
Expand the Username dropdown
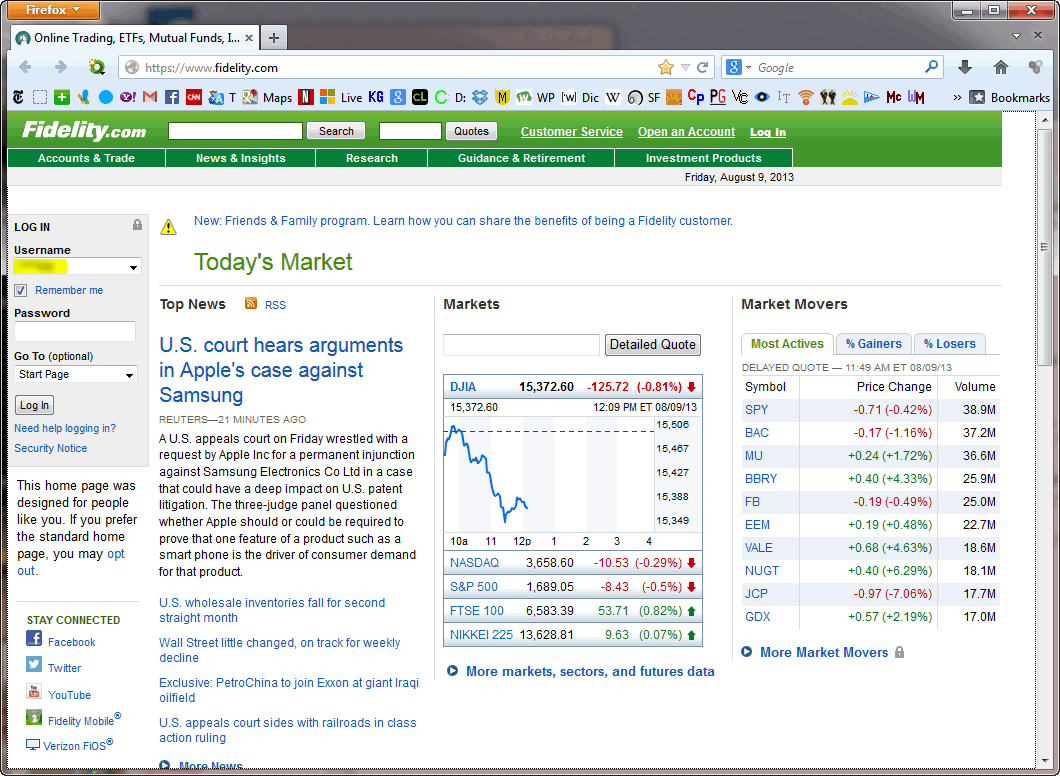pos(133,267)
